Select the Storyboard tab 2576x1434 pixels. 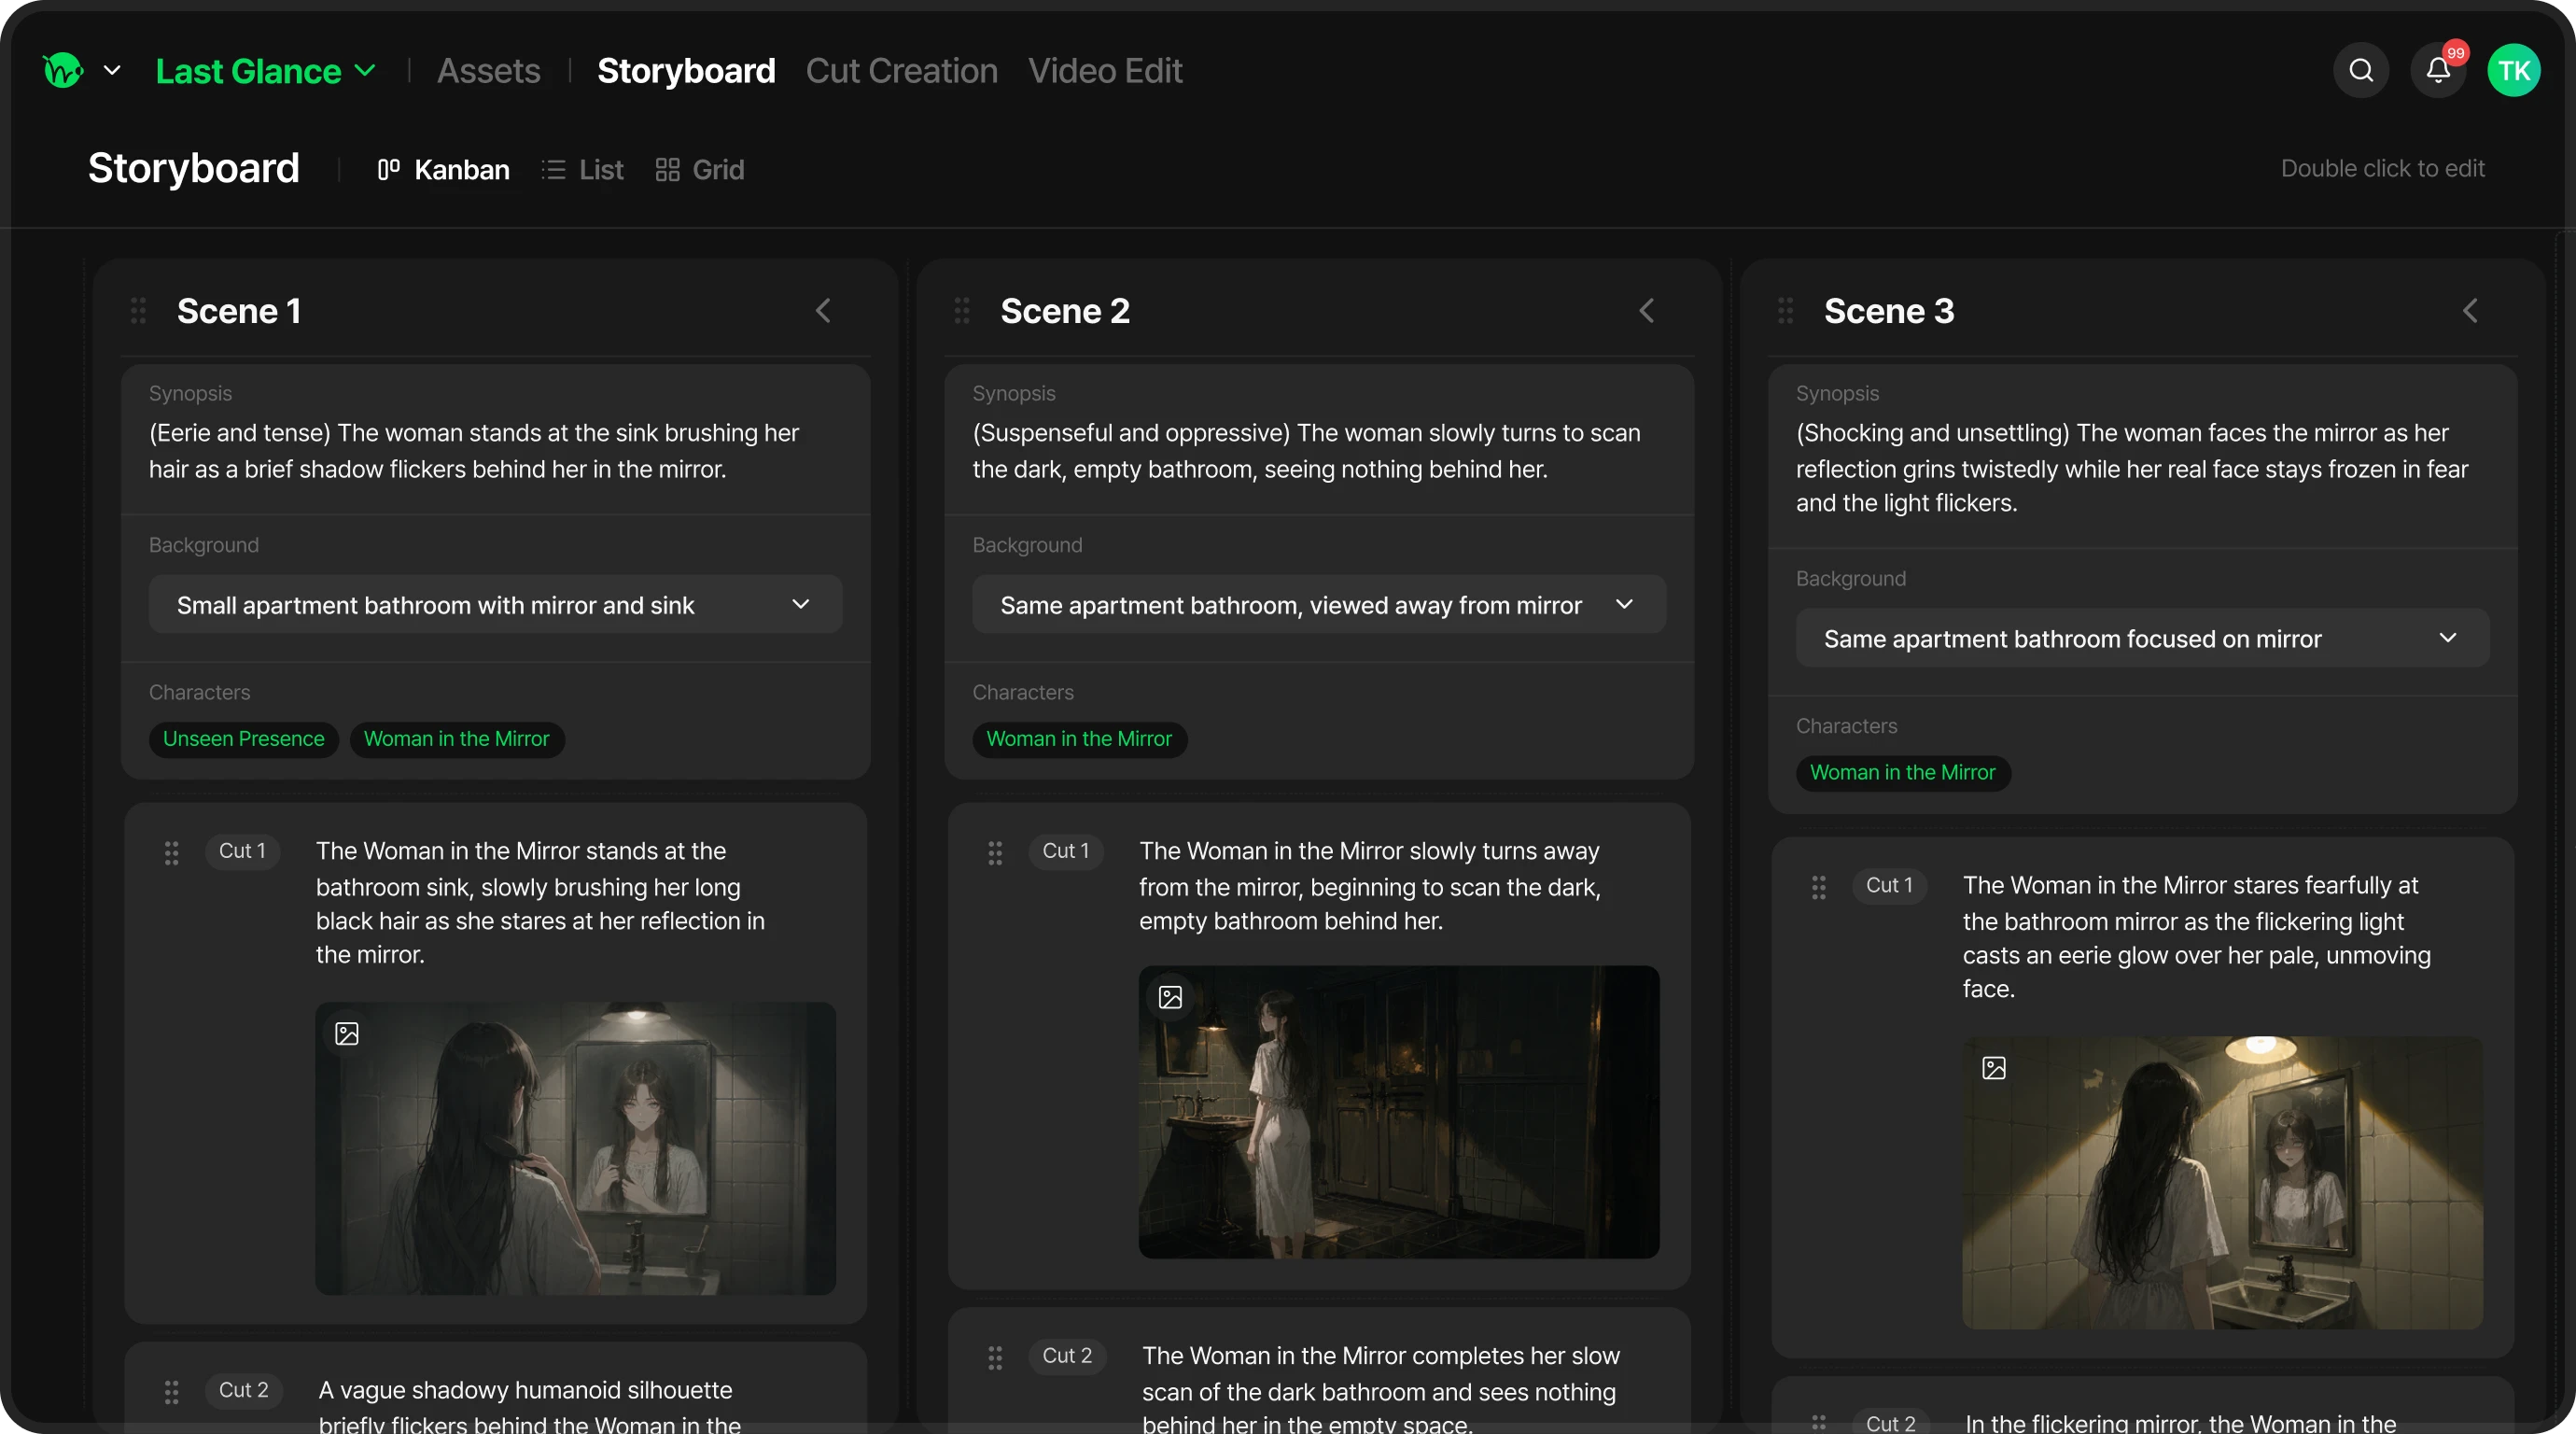[686, 70]
